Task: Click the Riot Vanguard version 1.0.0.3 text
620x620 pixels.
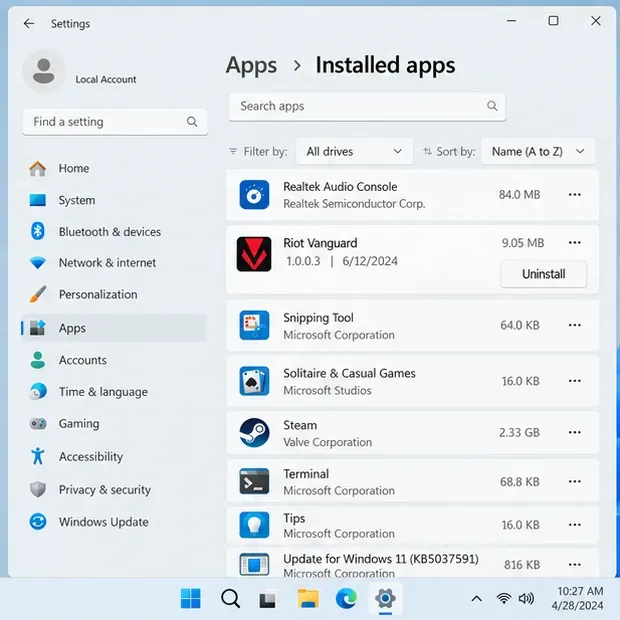Action: point(303,261)
